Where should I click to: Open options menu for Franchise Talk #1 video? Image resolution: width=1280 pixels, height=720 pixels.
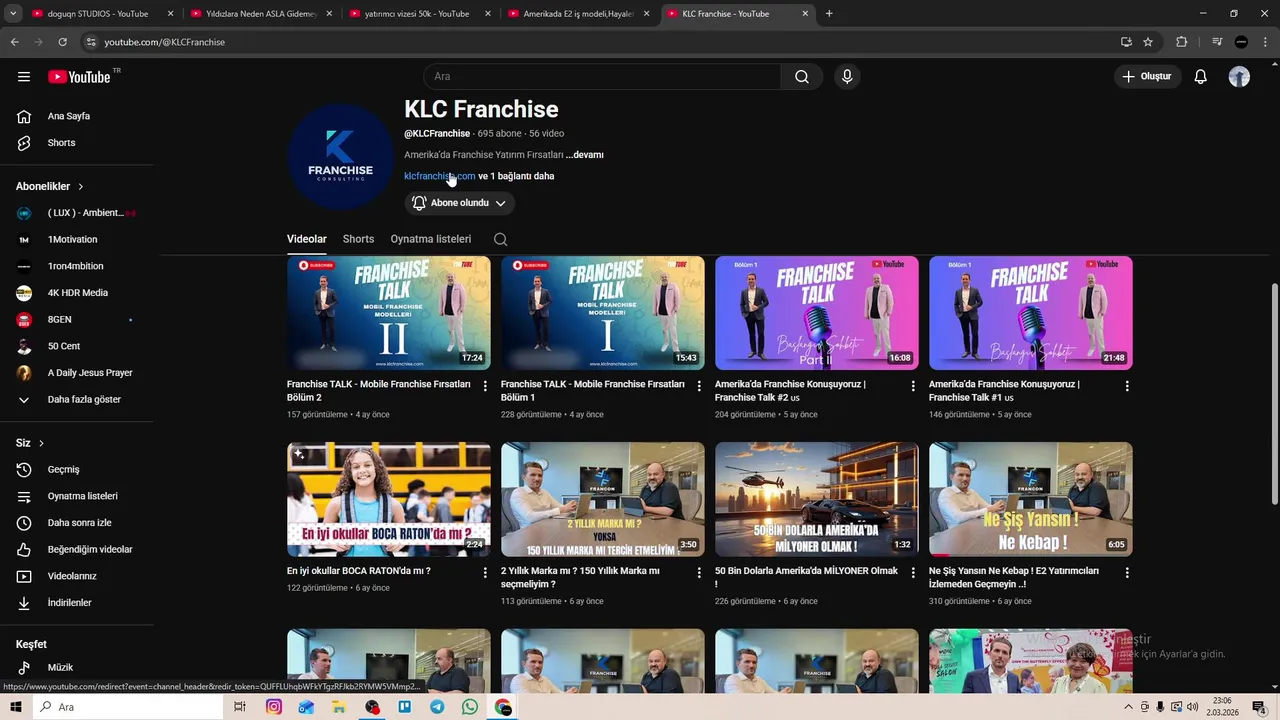point(1127,386)
